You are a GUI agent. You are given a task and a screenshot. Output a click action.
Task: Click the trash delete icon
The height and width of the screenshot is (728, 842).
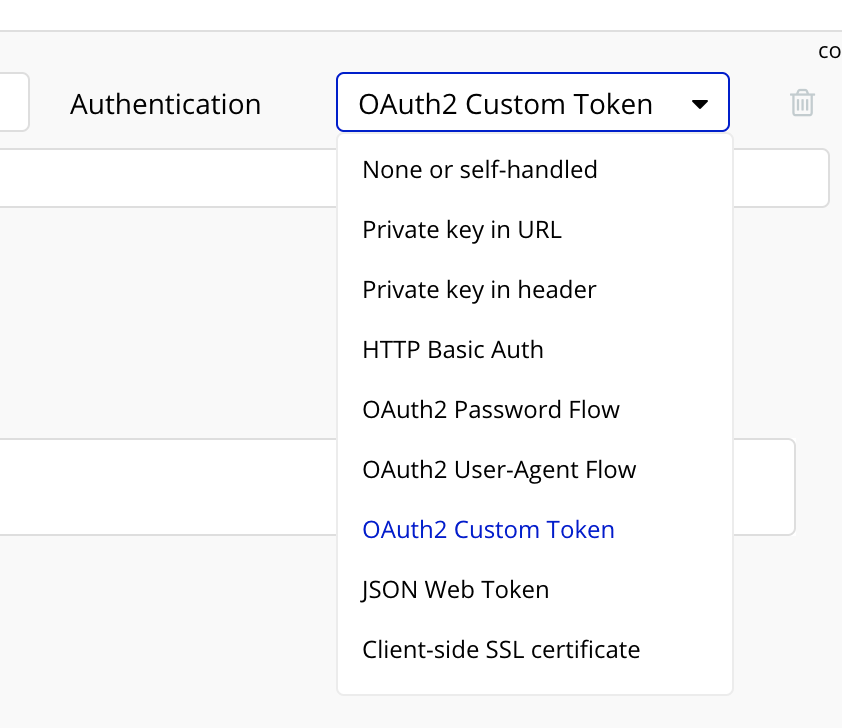pyautogui.click(x=802, y=103)
